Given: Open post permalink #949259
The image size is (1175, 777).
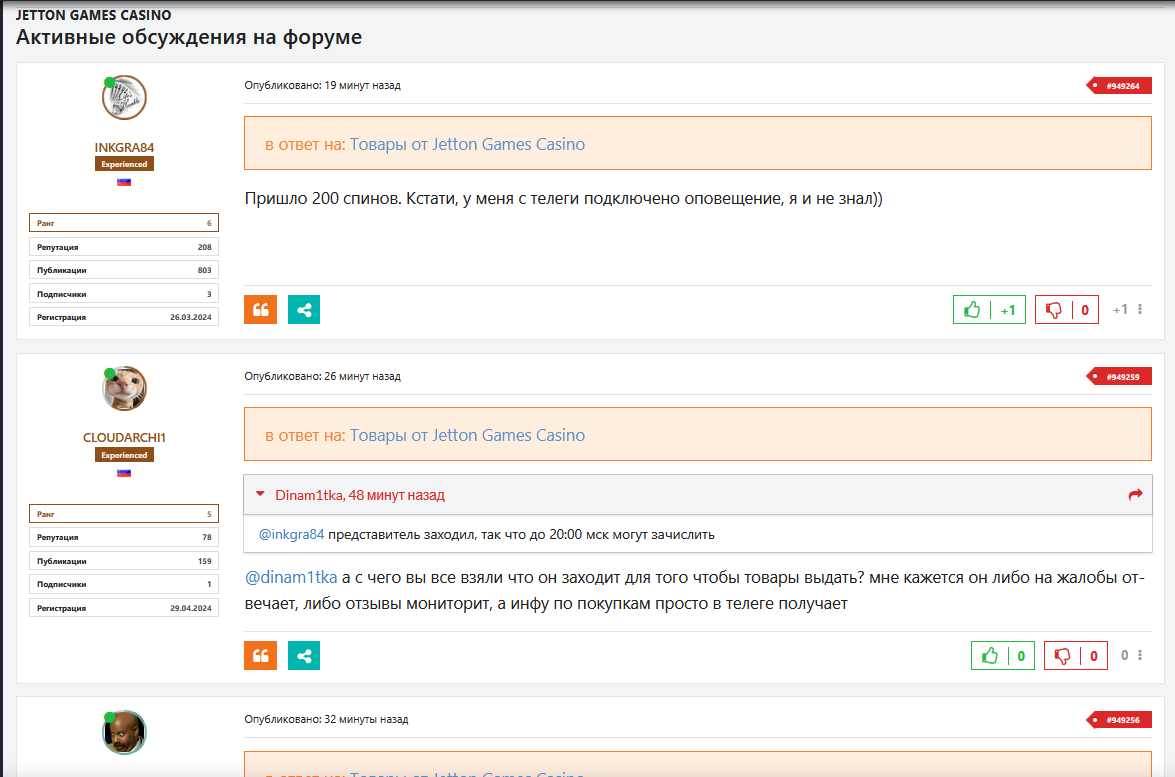Looking at the screenshot, I should [x=1121, y=377].
